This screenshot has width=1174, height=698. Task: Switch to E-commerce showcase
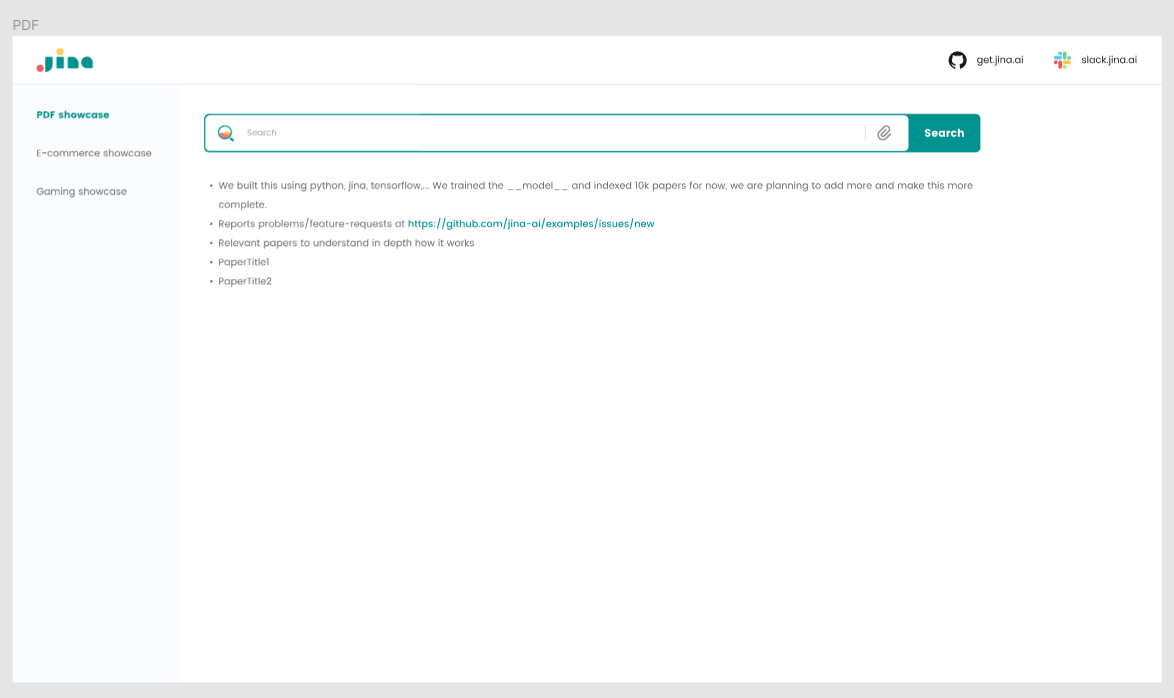(94, 153)
